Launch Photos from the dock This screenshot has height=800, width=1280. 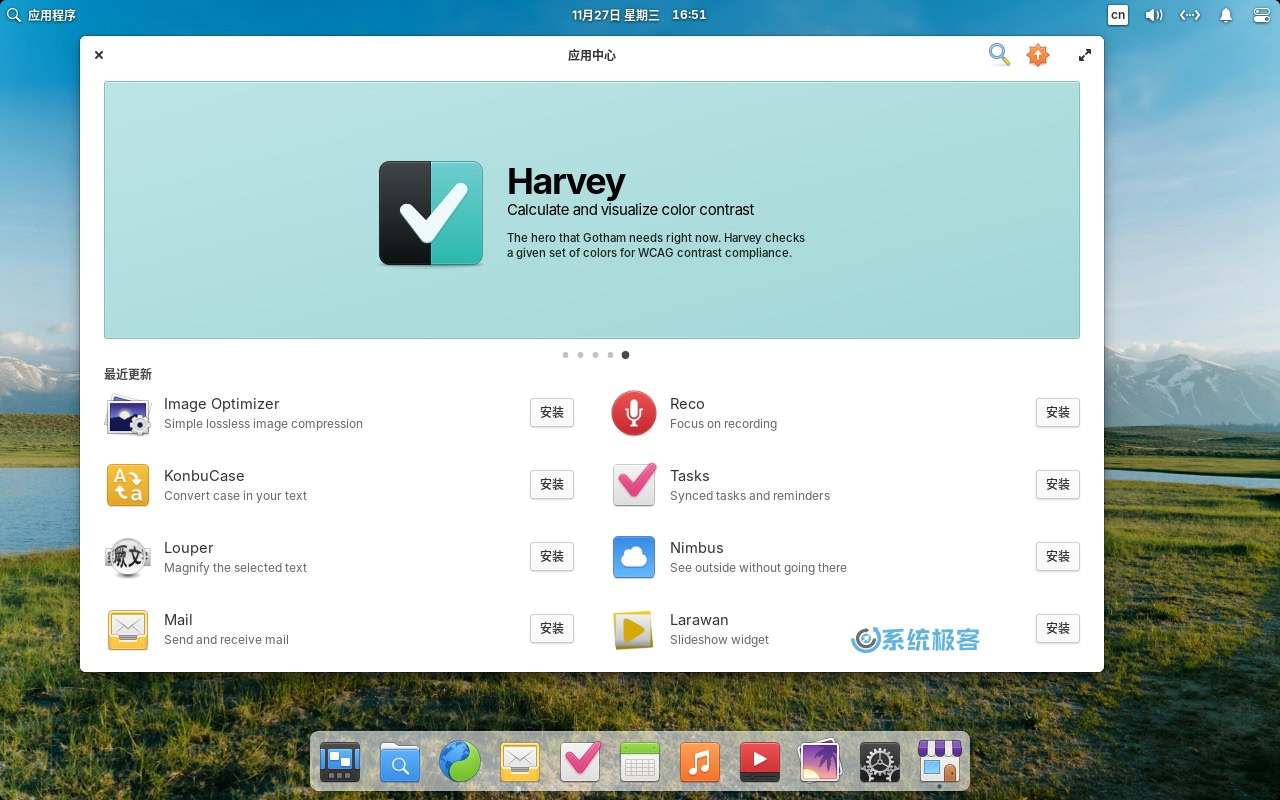820,763
